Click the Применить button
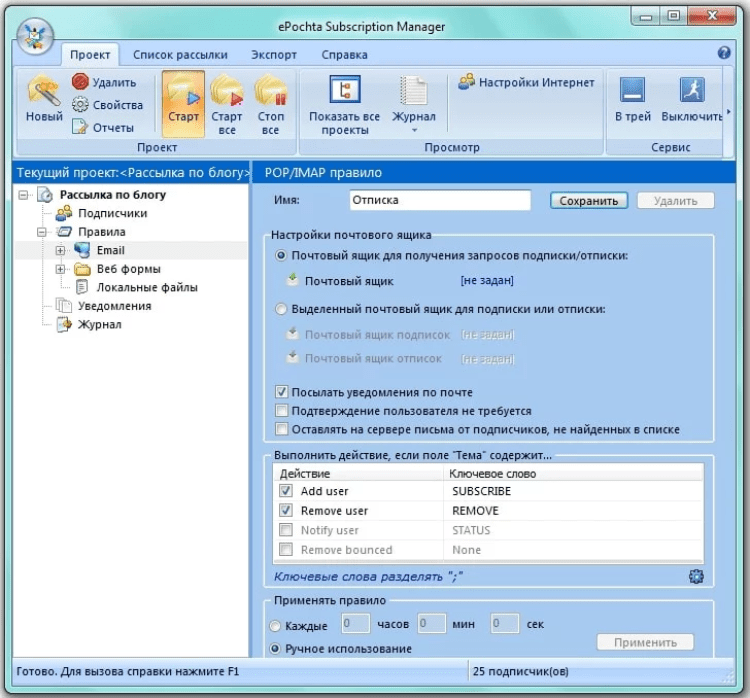The height and width of the screenshot is (698, 750). (x=645, y=642)
